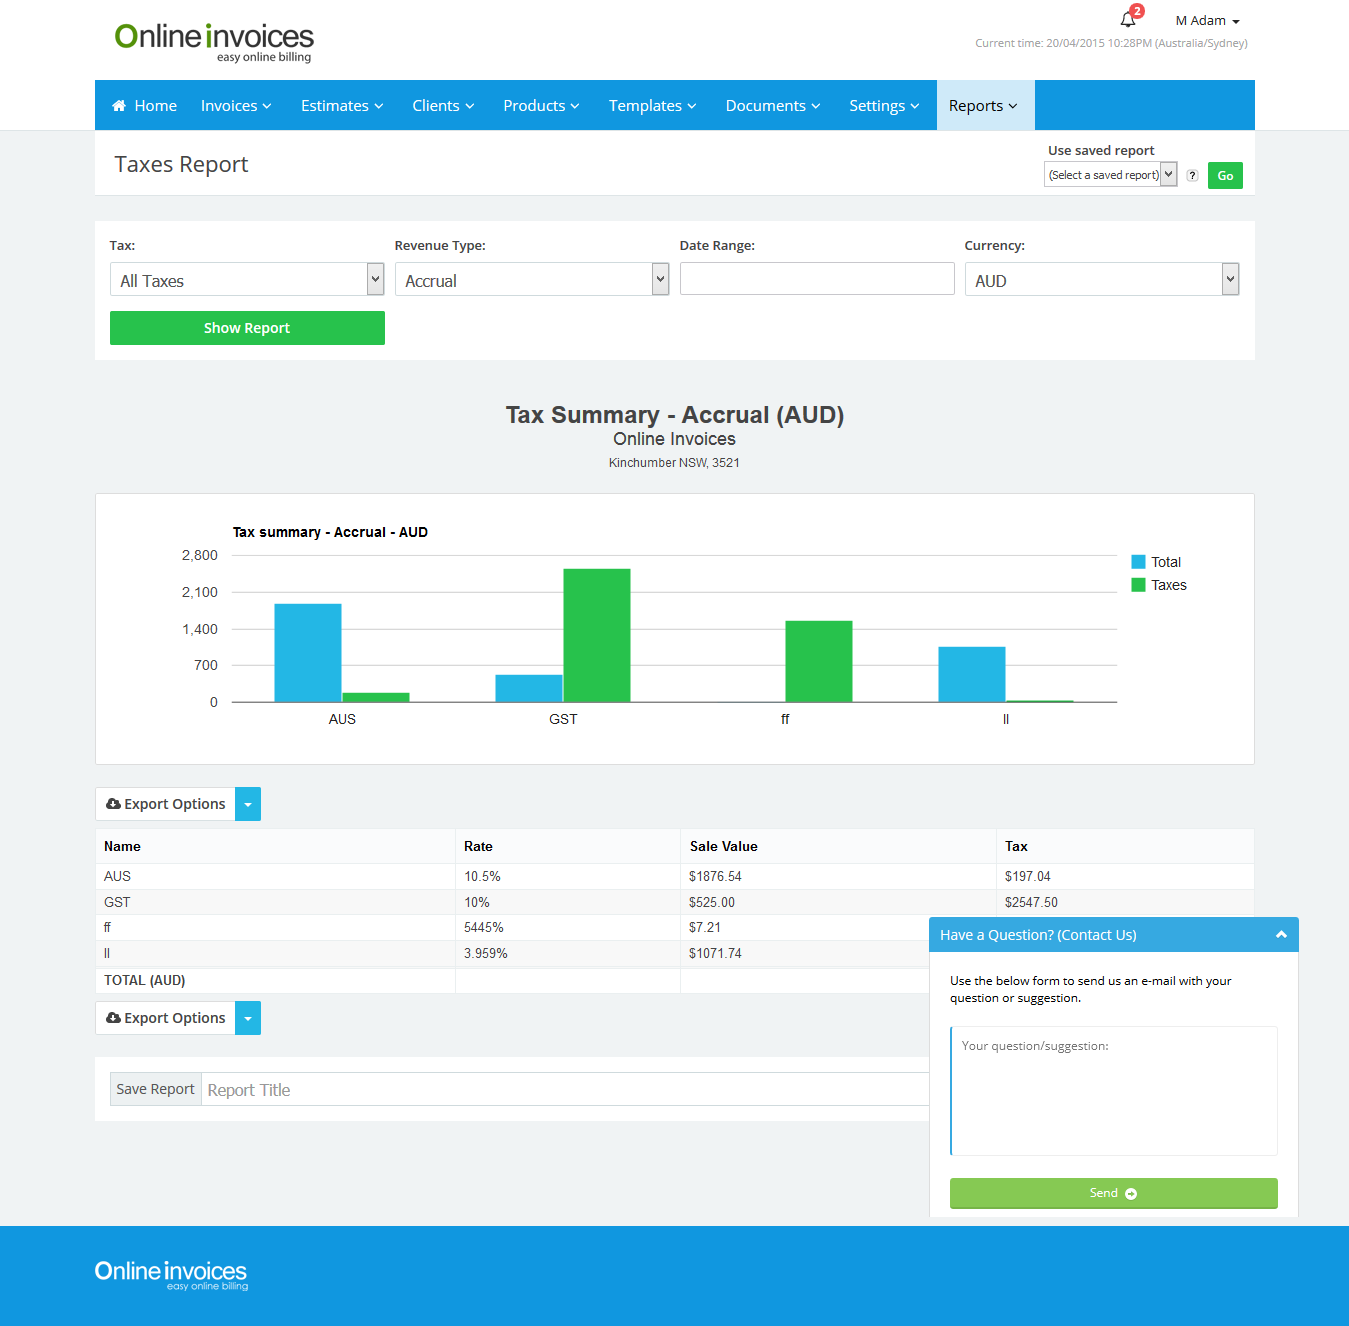
Task: Click the top Export Options arrow button
Action: point(248,804)
